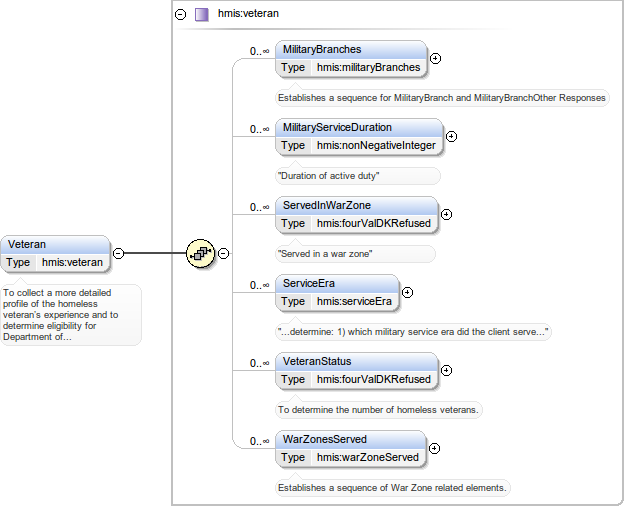Image resolution: width=625 pixels, height=507 pixels.
Task: Collapse the sequence compositor branch
Action: point(224,253)
